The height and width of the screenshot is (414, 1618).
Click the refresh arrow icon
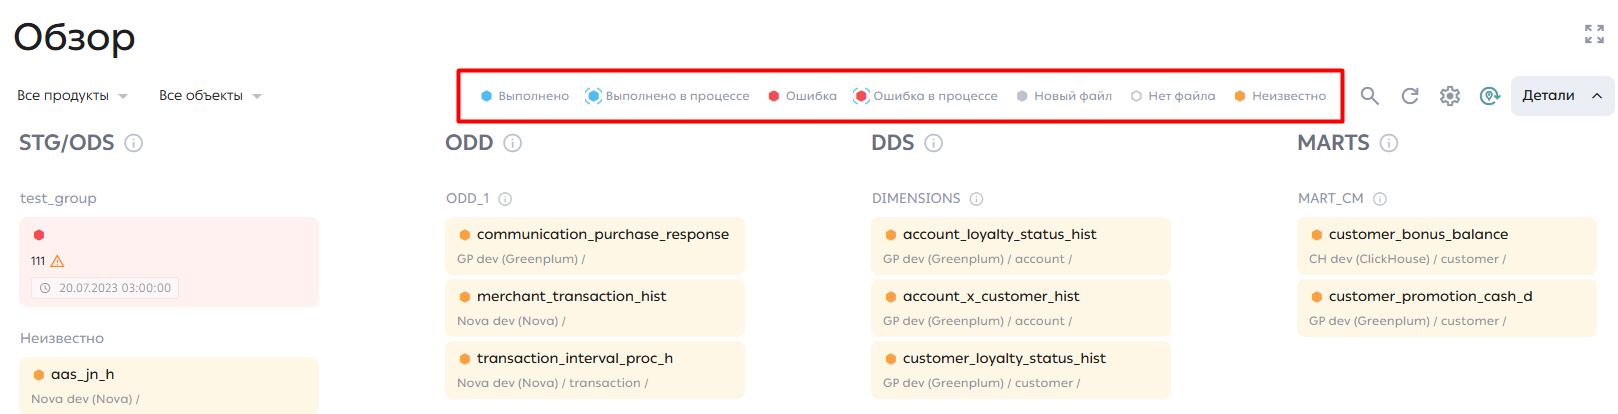coord(1410,96)
